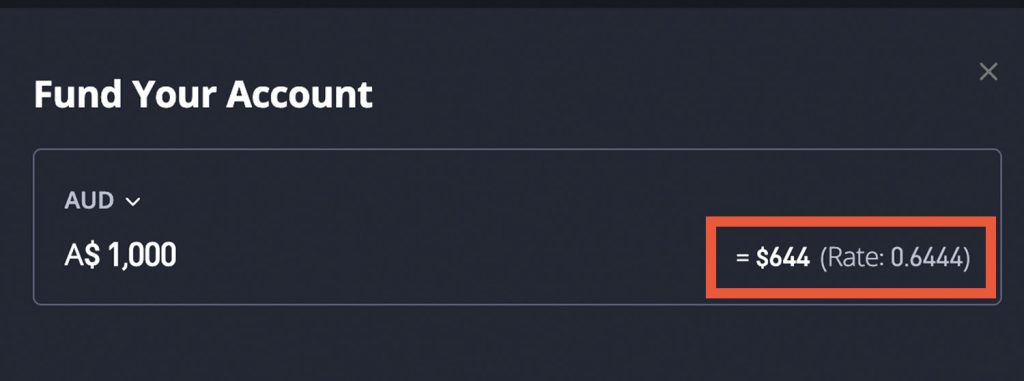Click the dark strip above the dialog
This screenshot has height=381, width=1024.
click(512, 4)
